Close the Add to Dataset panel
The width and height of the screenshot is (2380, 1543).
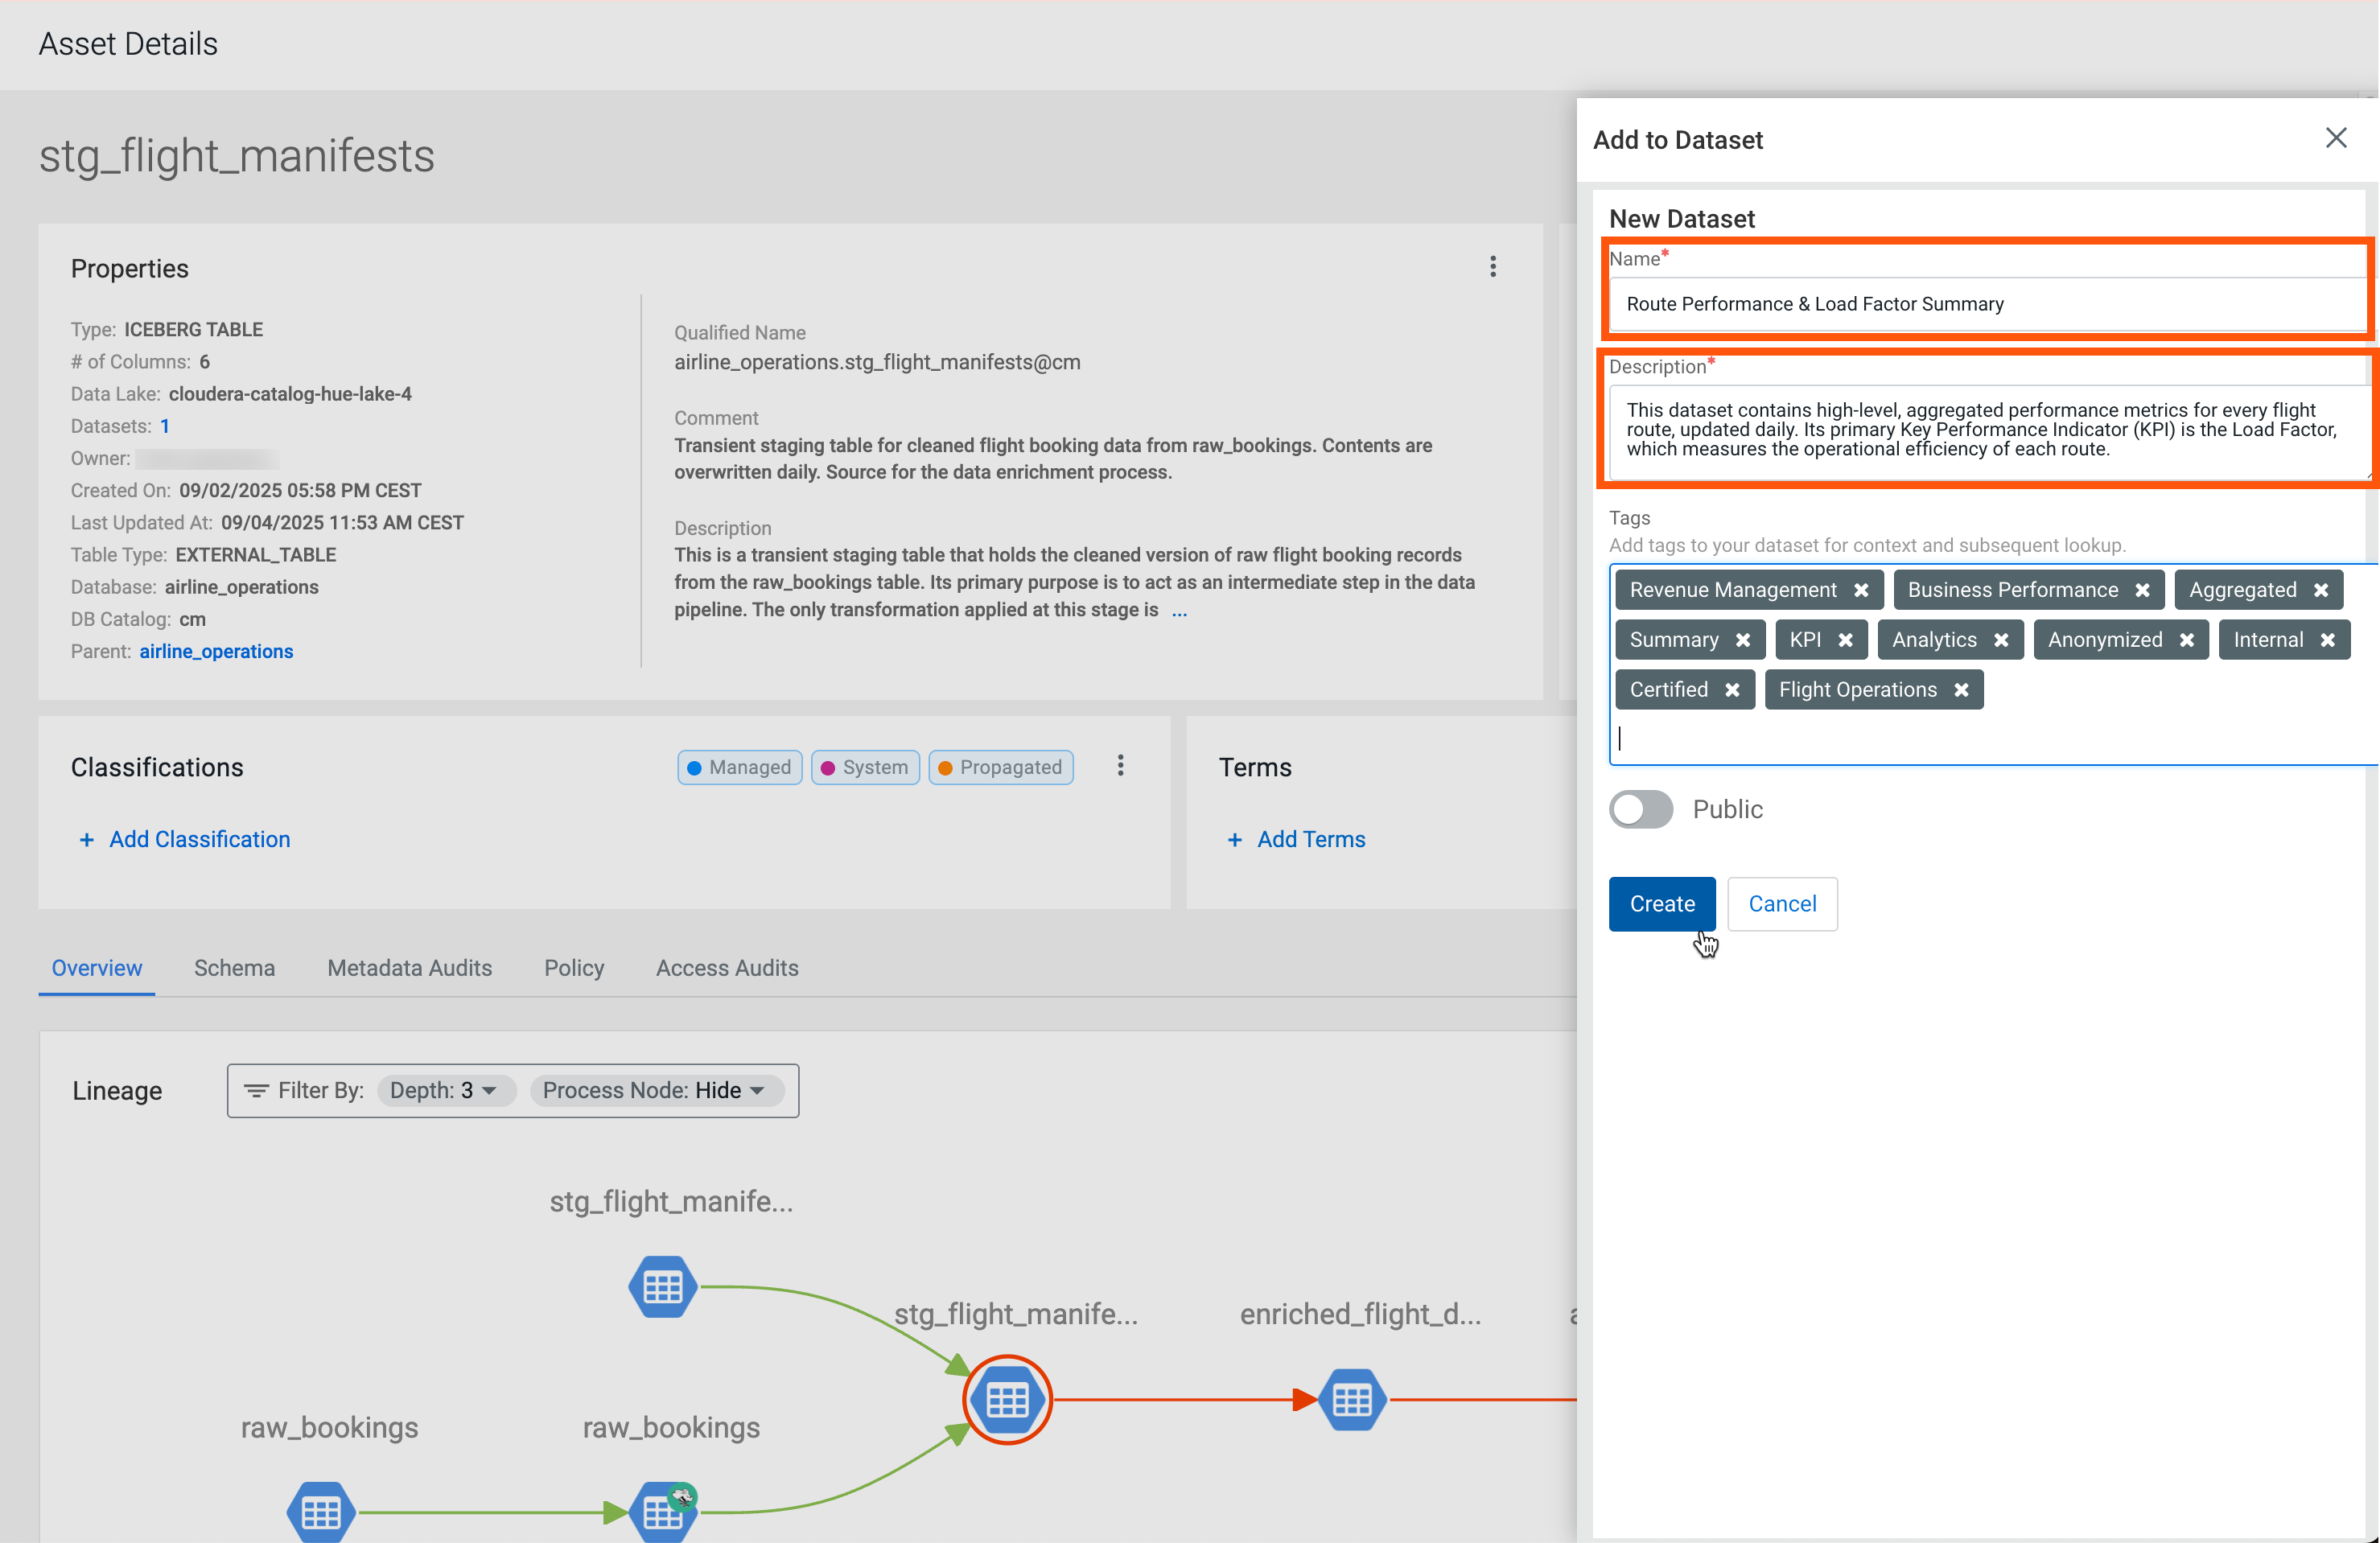coord(2335,138)
